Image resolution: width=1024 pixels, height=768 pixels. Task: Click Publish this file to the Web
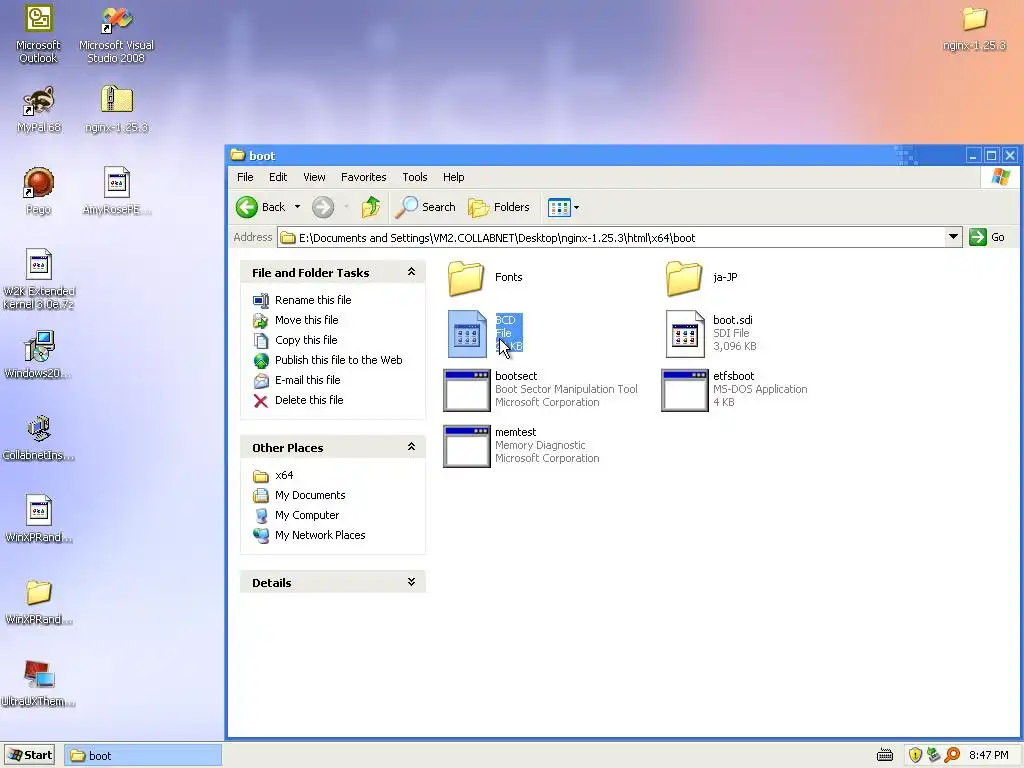coord(338,360)
